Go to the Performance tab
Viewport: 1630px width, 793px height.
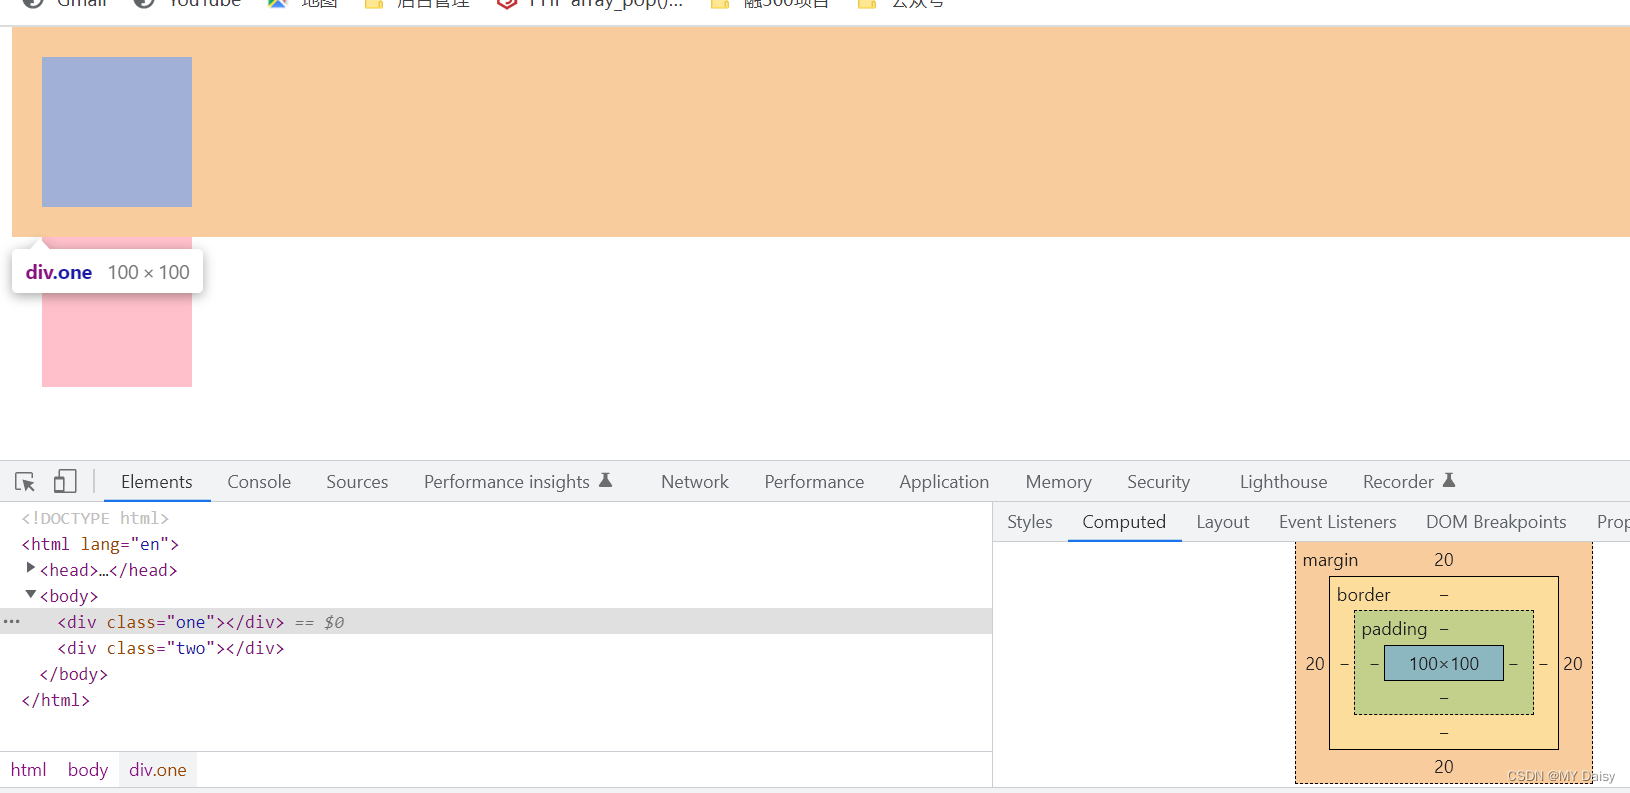click(814, 482)
